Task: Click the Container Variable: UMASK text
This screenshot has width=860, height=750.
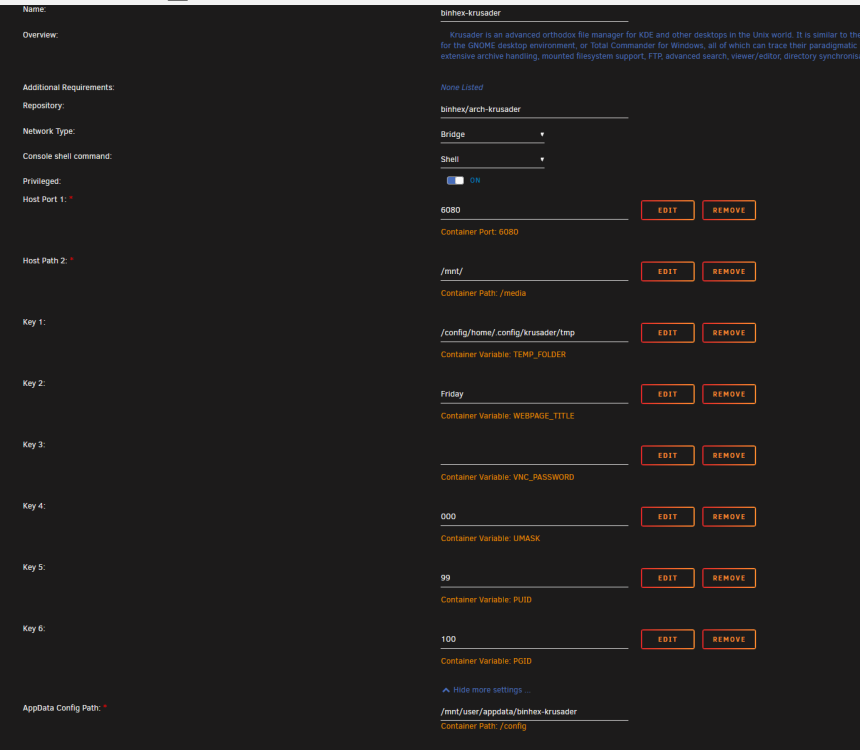Action: coord(490,539)
